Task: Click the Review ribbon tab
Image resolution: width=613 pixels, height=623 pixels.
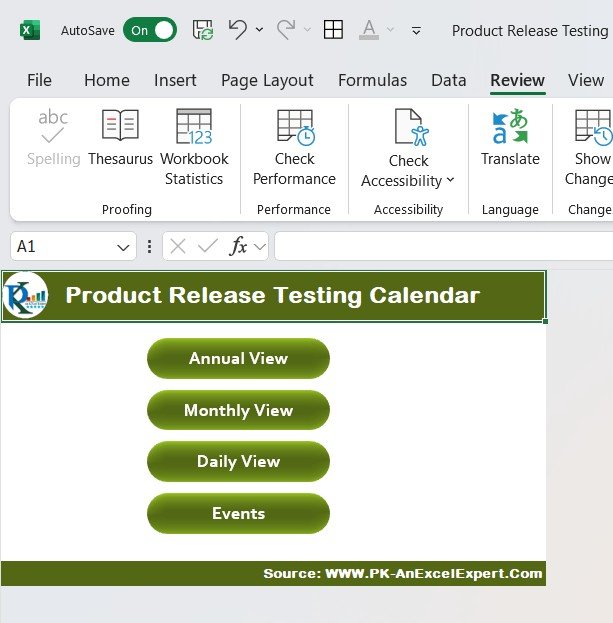Action: pyautogui.click(x=518, y=80)
